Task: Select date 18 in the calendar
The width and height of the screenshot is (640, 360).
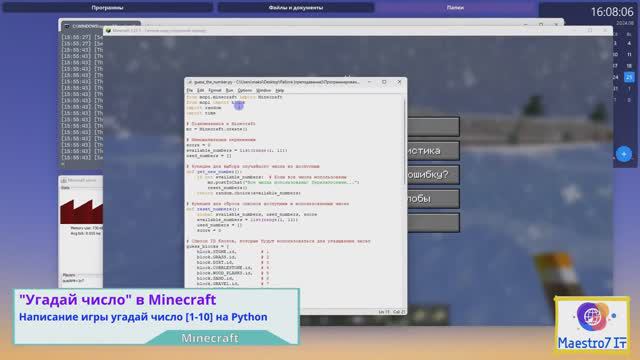Action: click(x=629, y=66)
